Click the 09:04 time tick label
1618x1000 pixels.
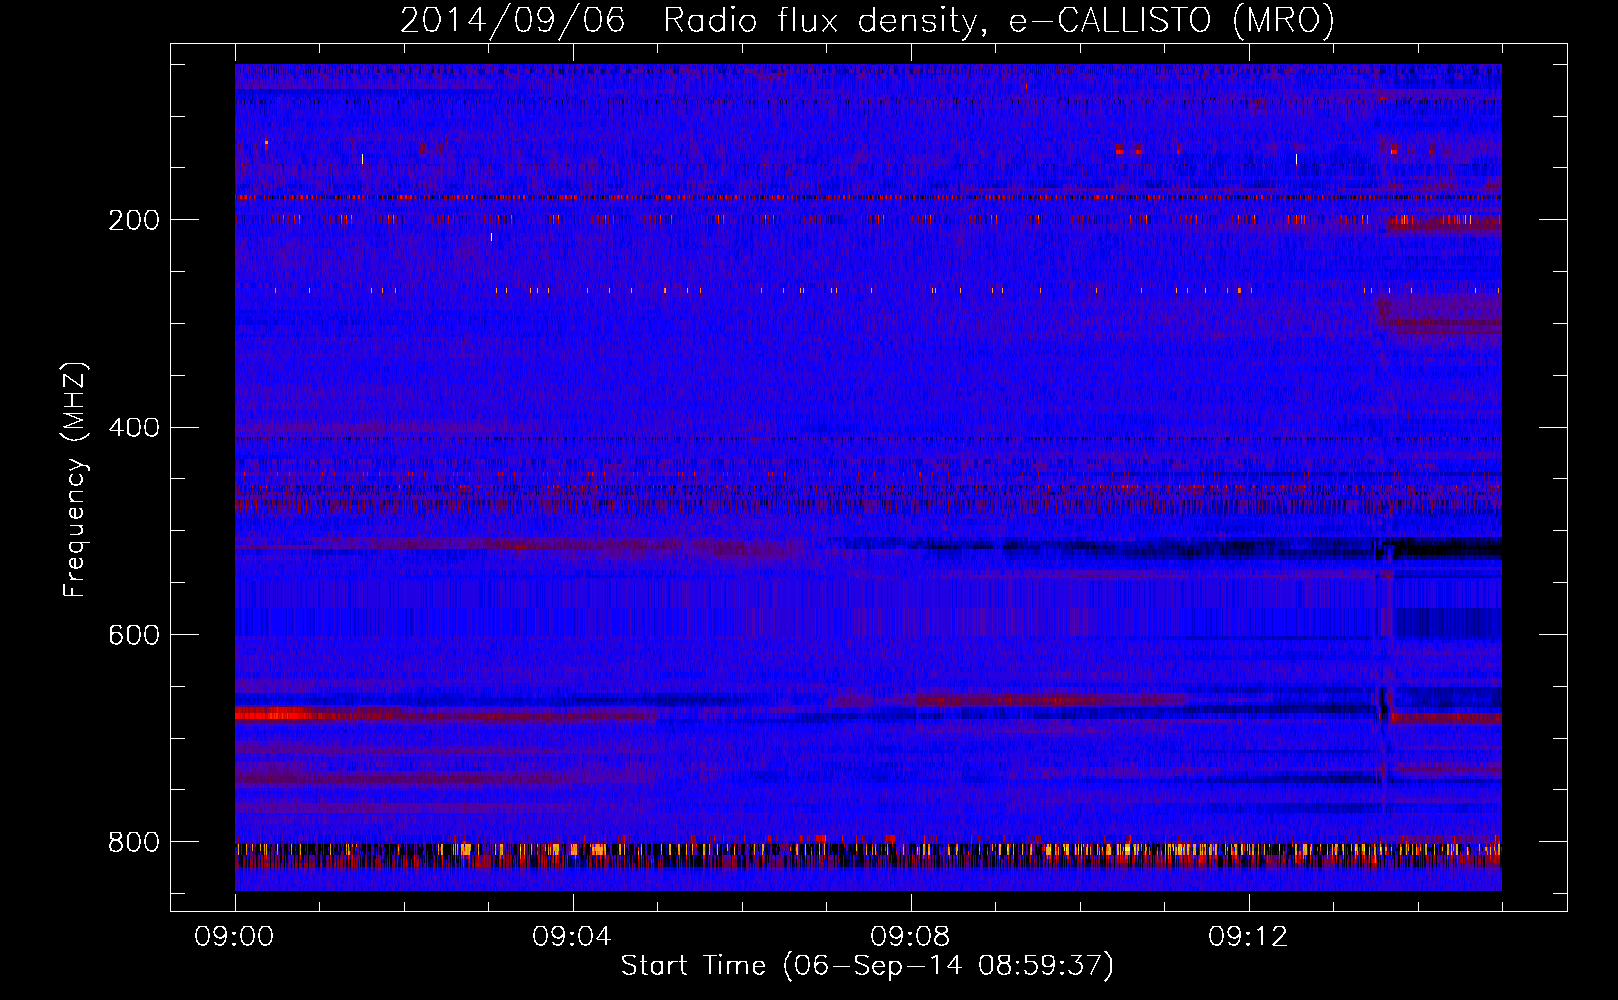point(572,936)
